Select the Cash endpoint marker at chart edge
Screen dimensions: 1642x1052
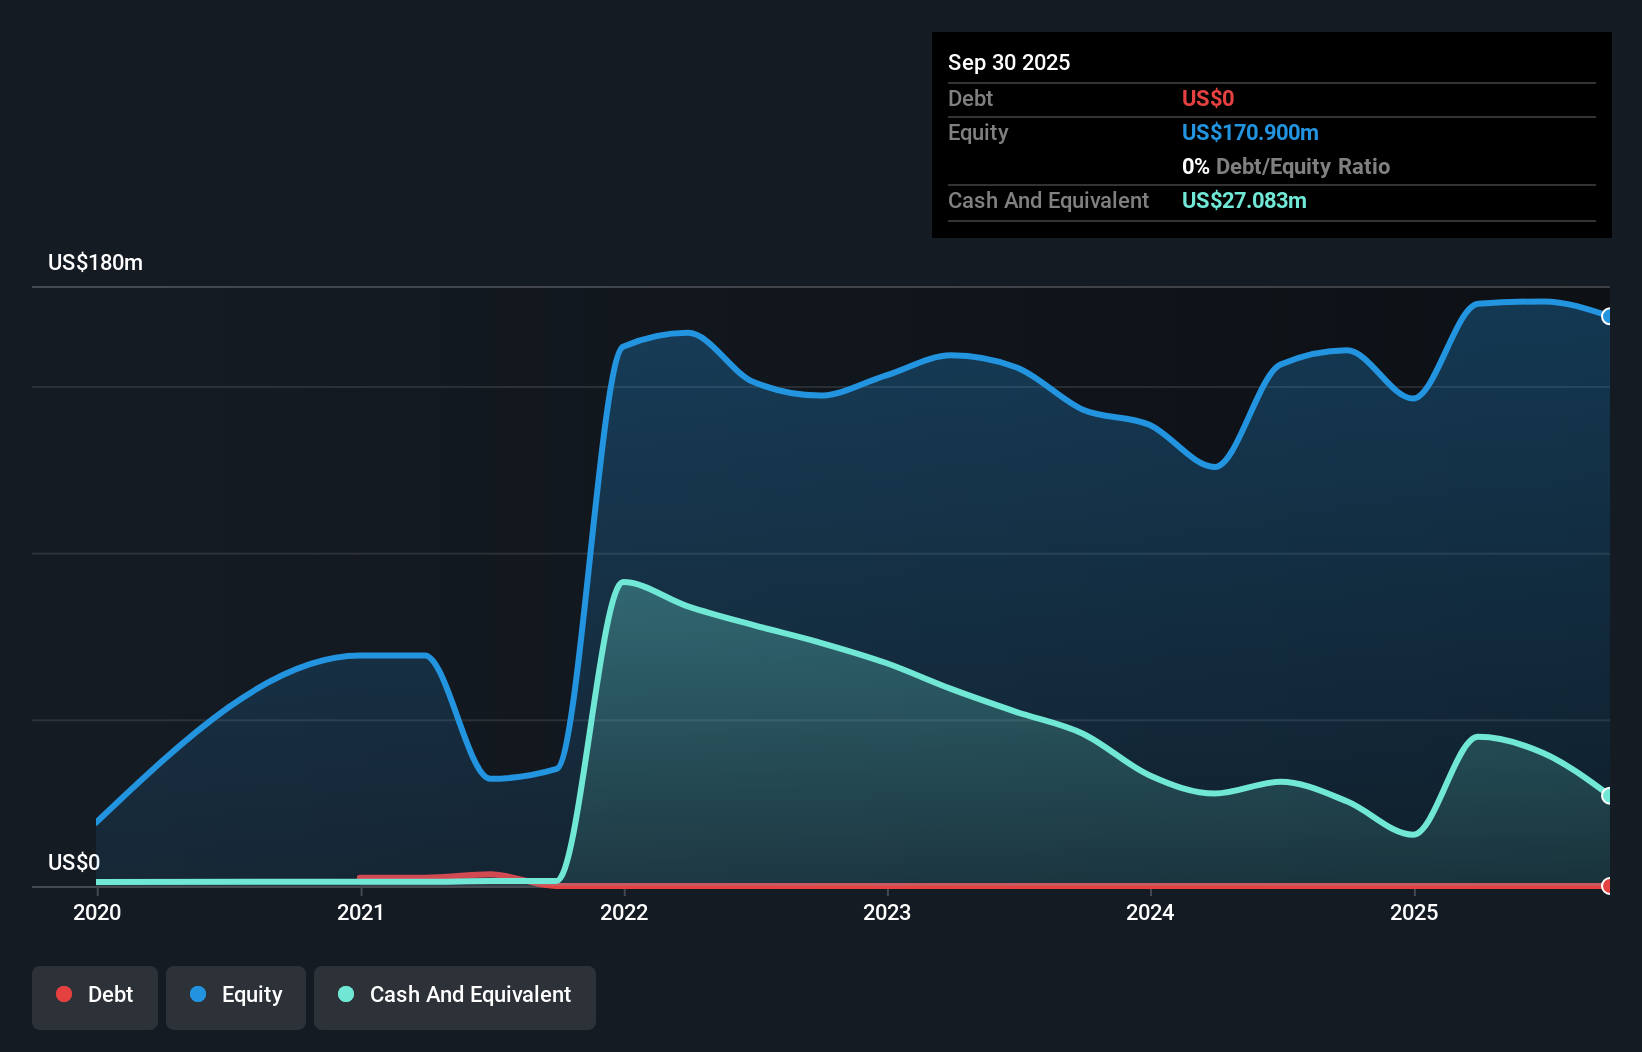[x=1608, y=795]
